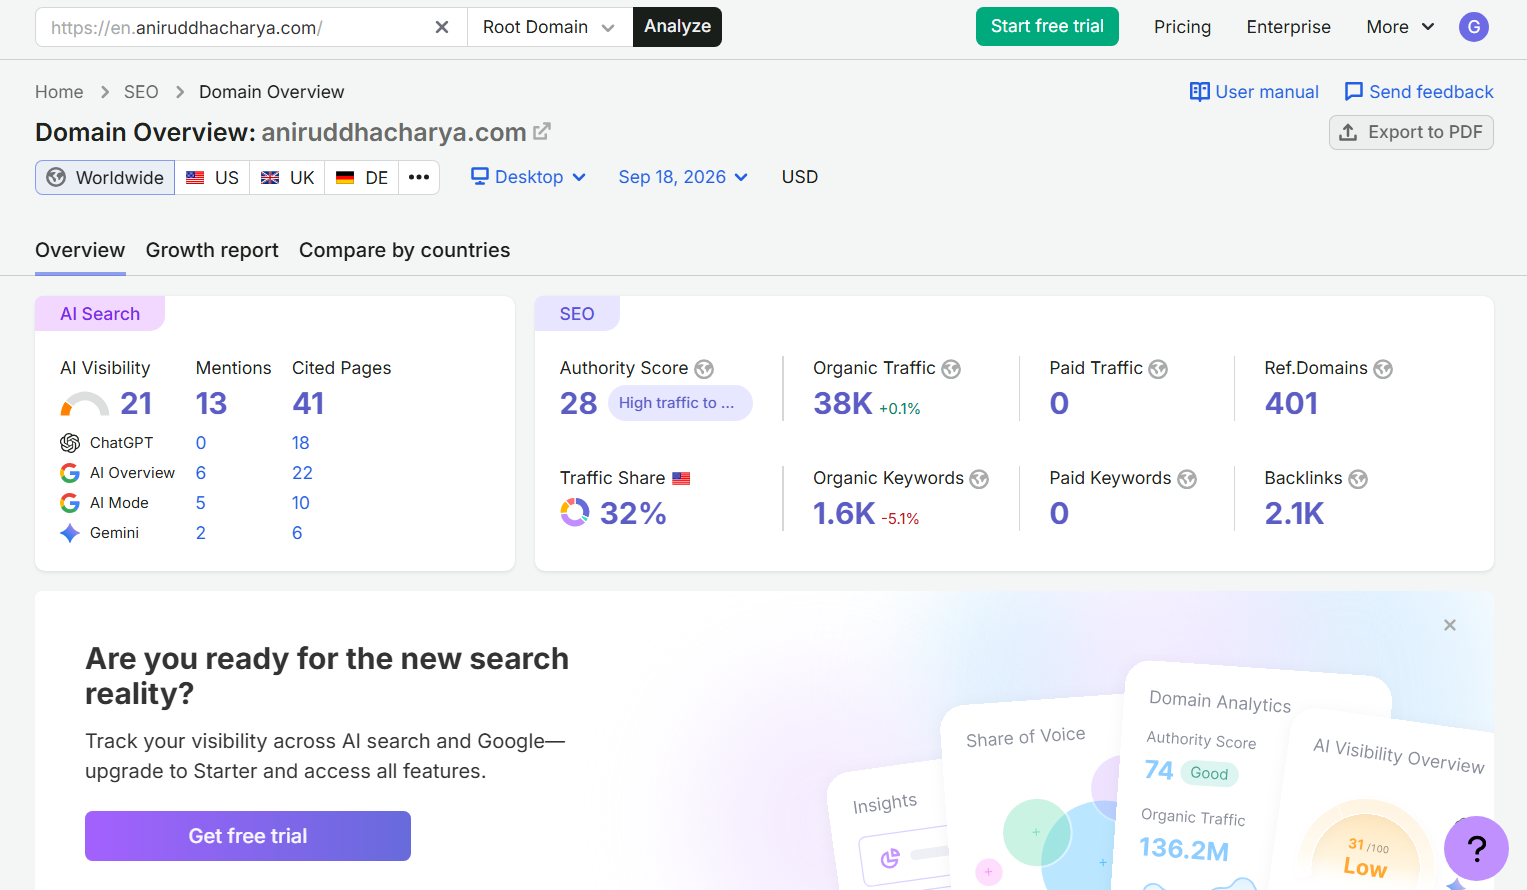Click the Get free trial button

248,836
